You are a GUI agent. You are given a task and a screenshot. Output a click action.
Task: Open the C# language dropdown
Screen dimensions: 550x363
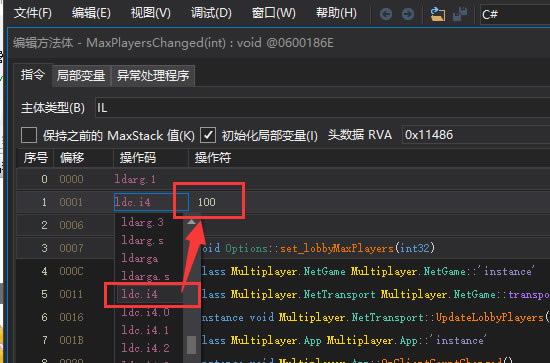pos(514,15)
